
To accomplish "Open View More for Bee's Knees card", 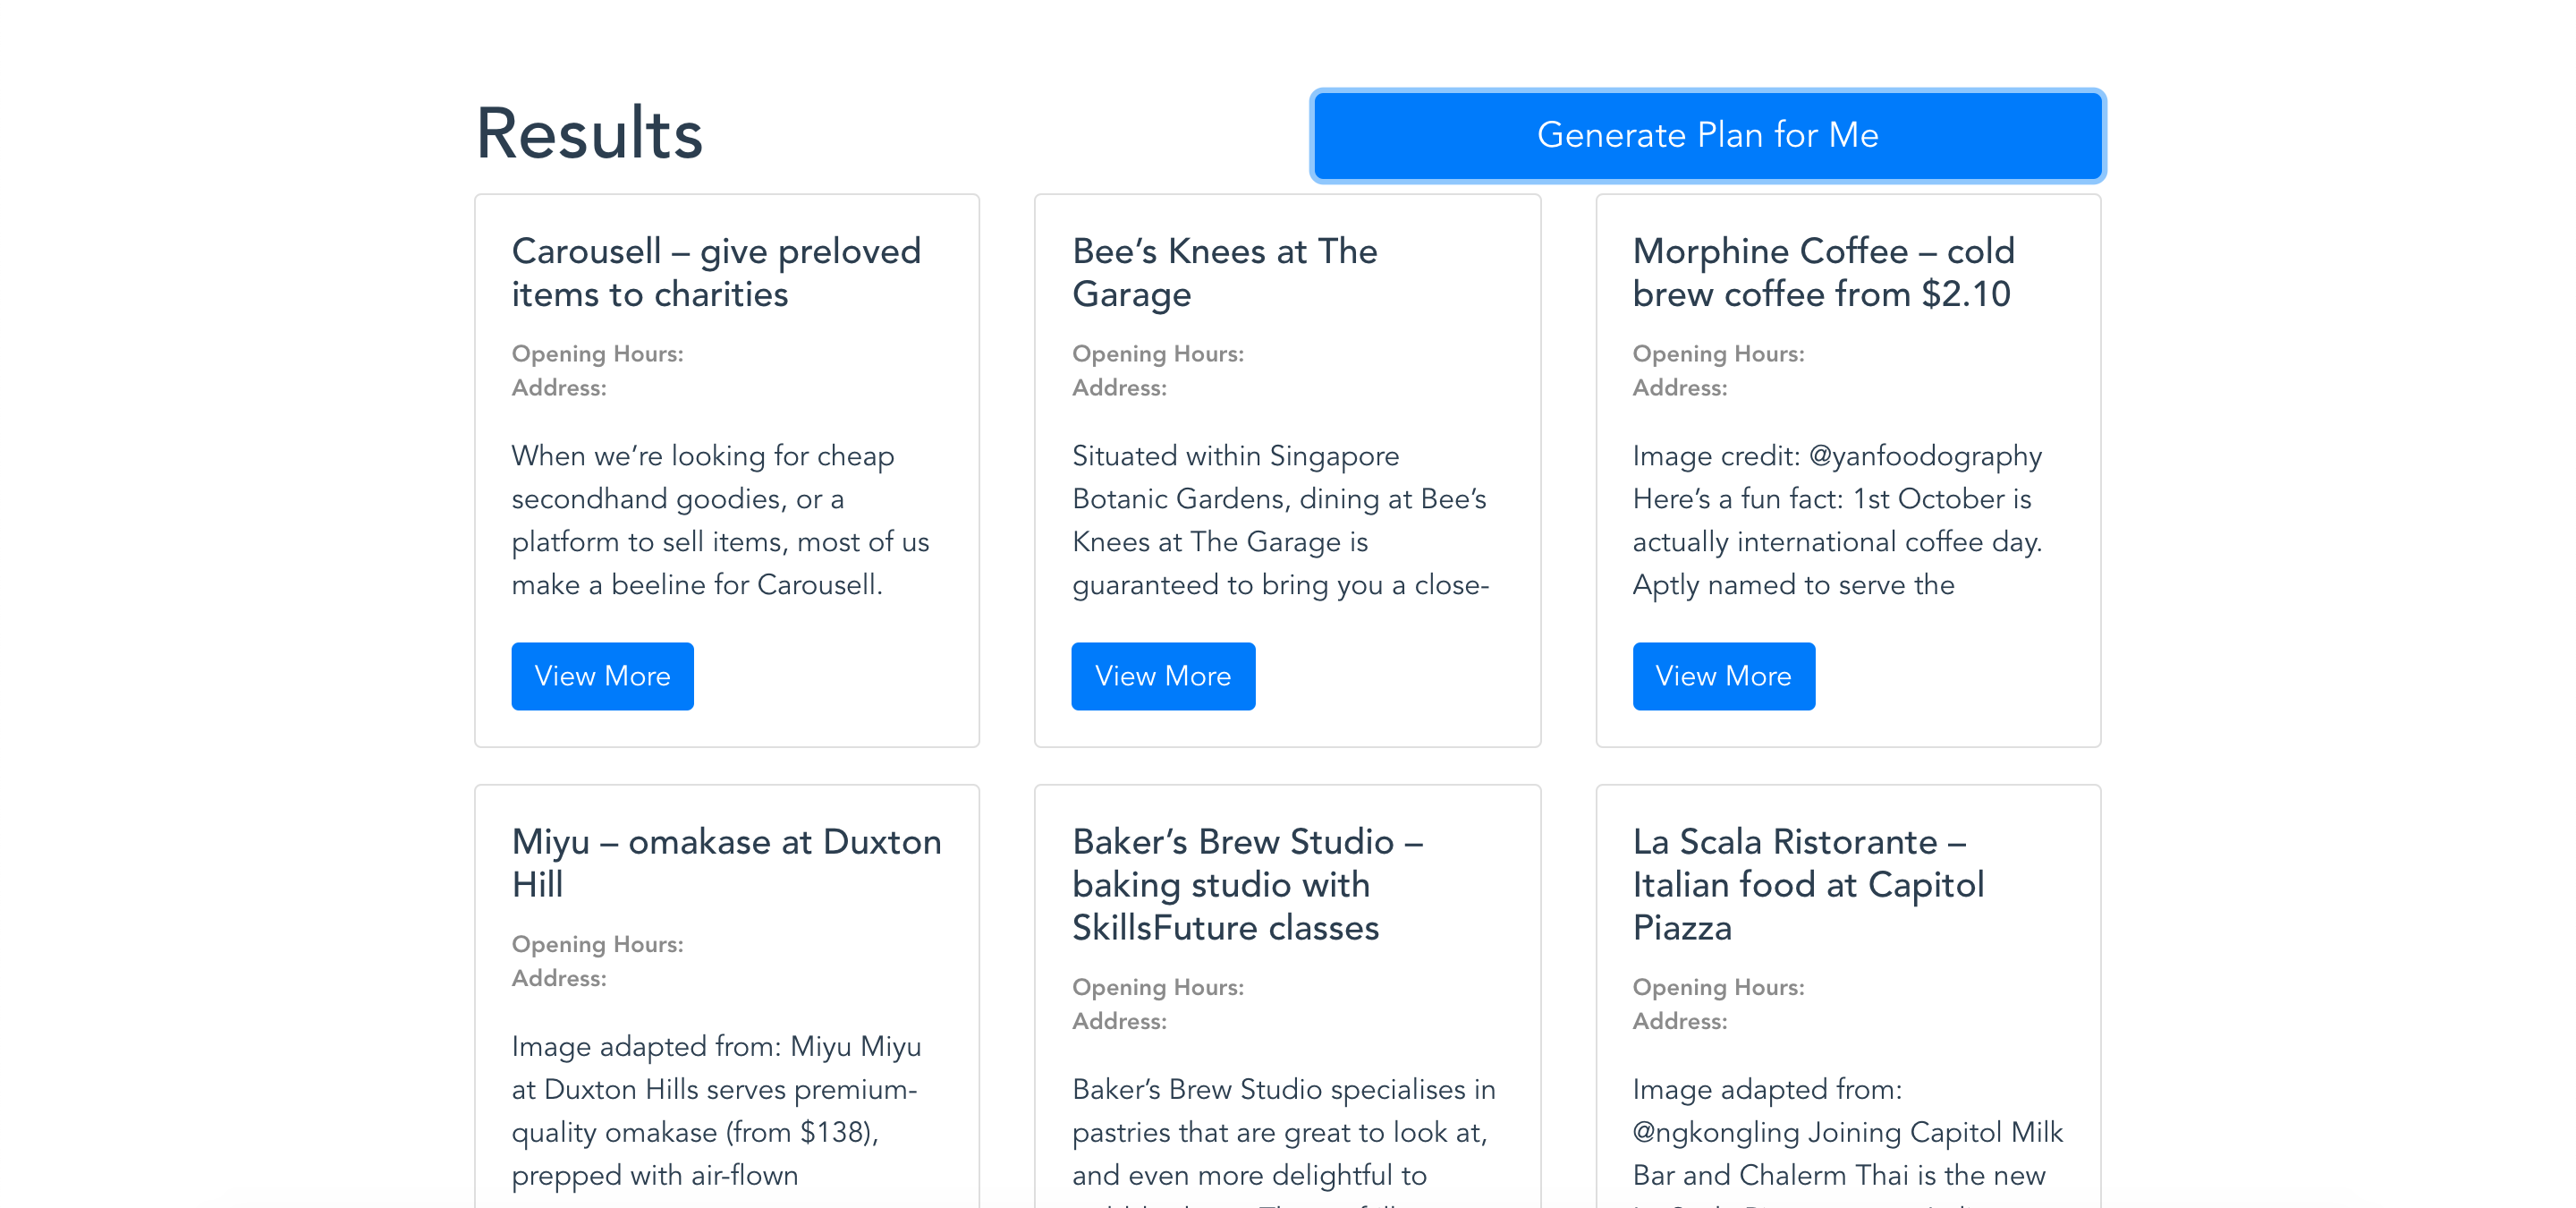I will (1162, 676).
